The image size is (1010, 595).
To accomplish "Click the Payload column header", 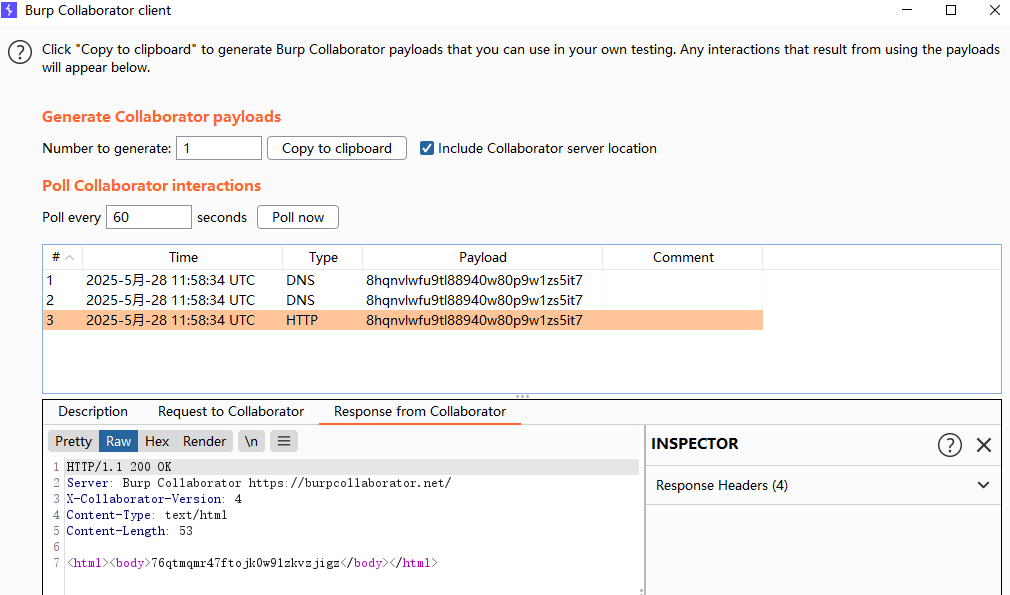I will point(482,257).
